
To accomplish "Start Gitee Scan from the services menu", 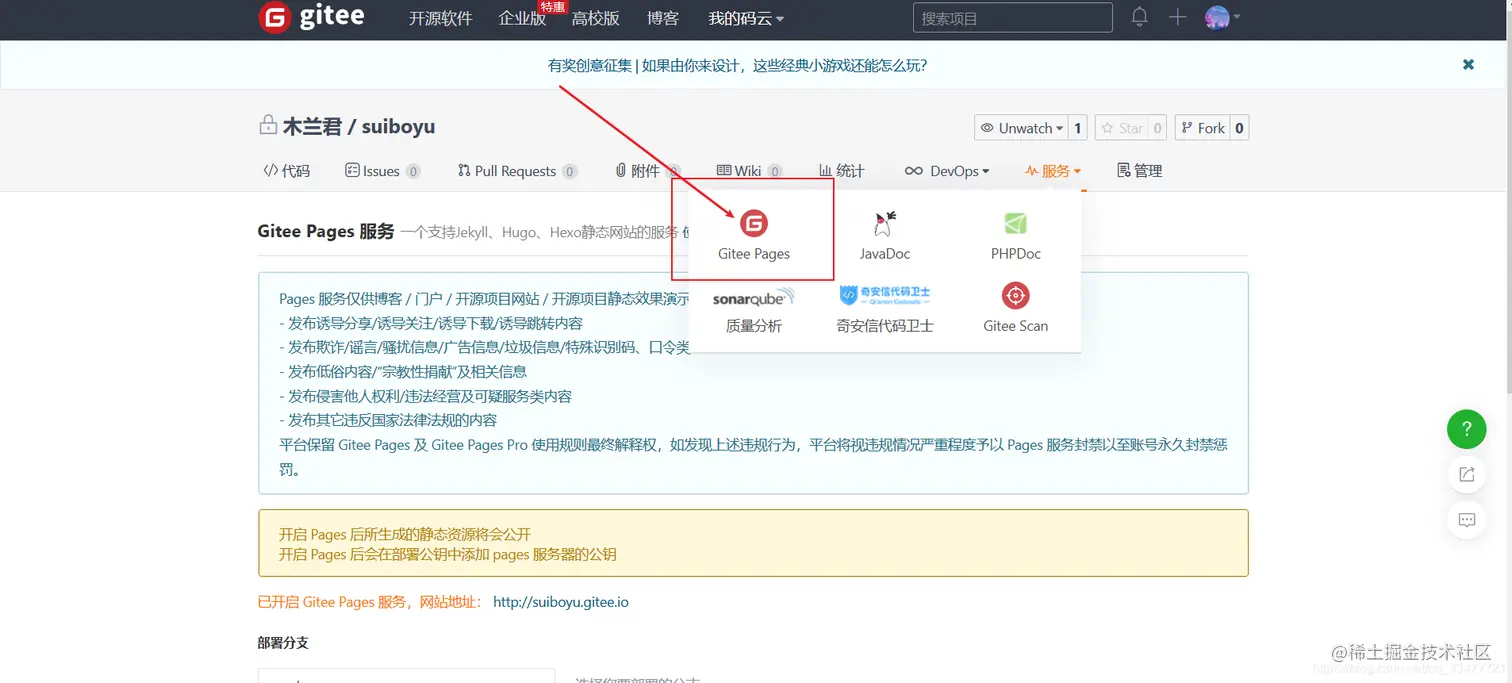I will pyautogui.click(x=1015, y=305).
